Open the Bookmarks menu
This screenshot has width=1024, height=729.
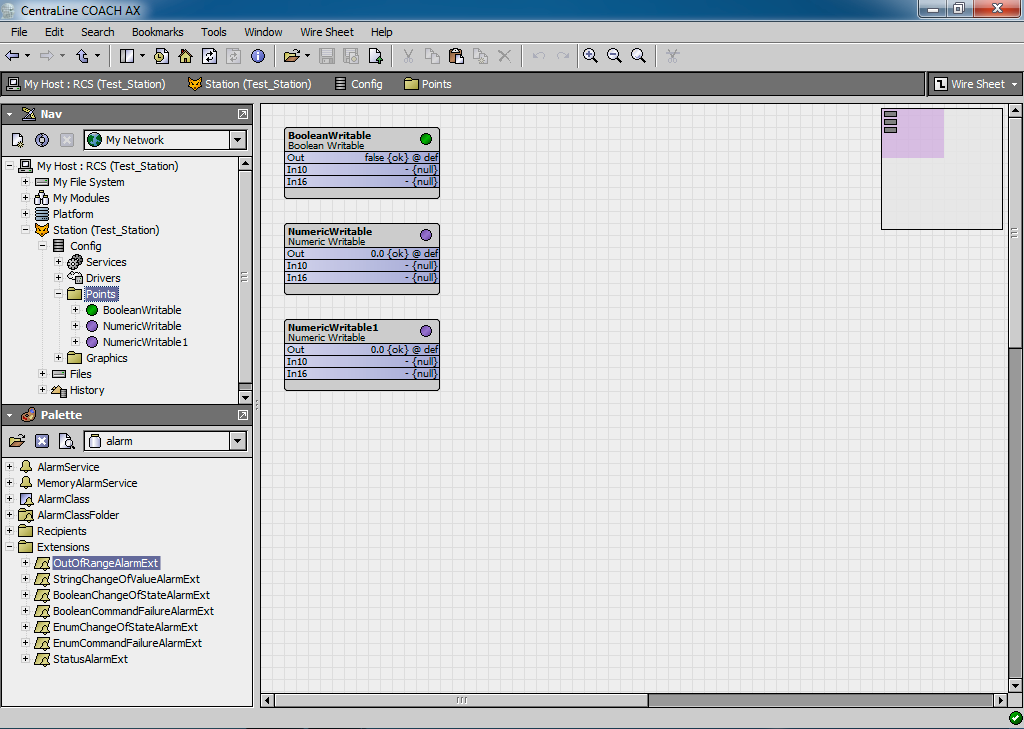pos(157,32)
